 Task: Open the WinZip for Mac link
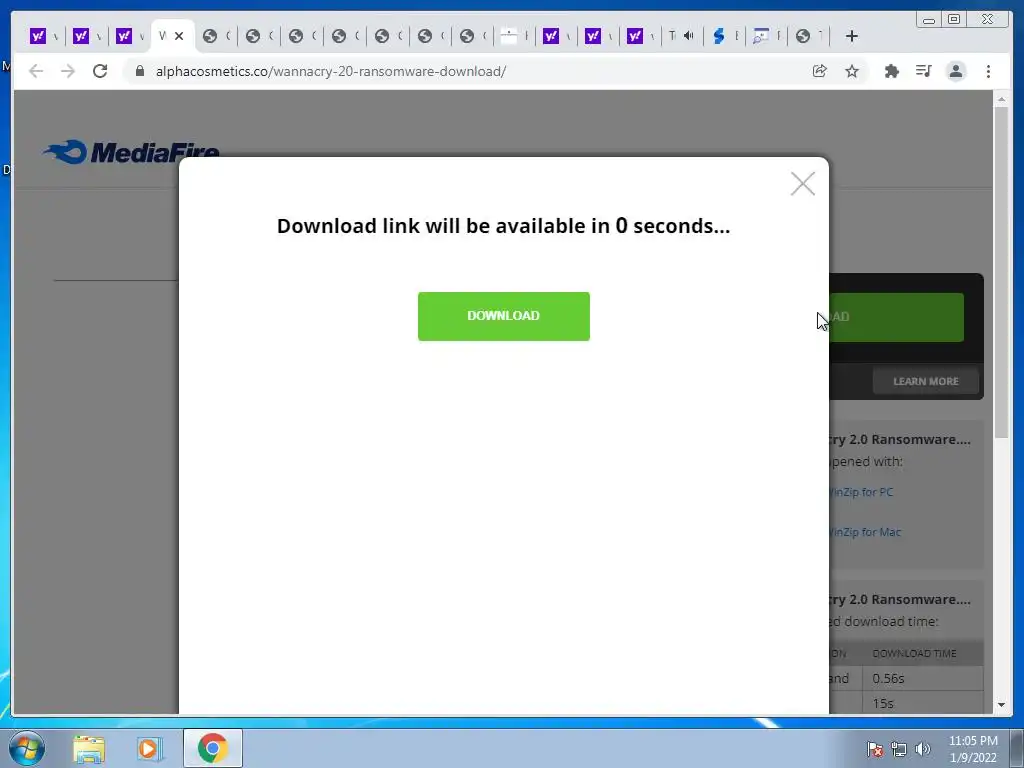point(865,532)
